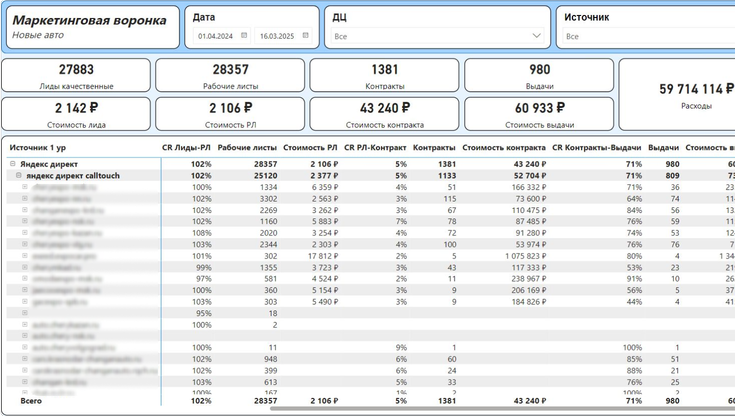This screenshot has height=416, width=735.
Task: Sort by the Стоимость контракта column header
Action: pos(504,148)
